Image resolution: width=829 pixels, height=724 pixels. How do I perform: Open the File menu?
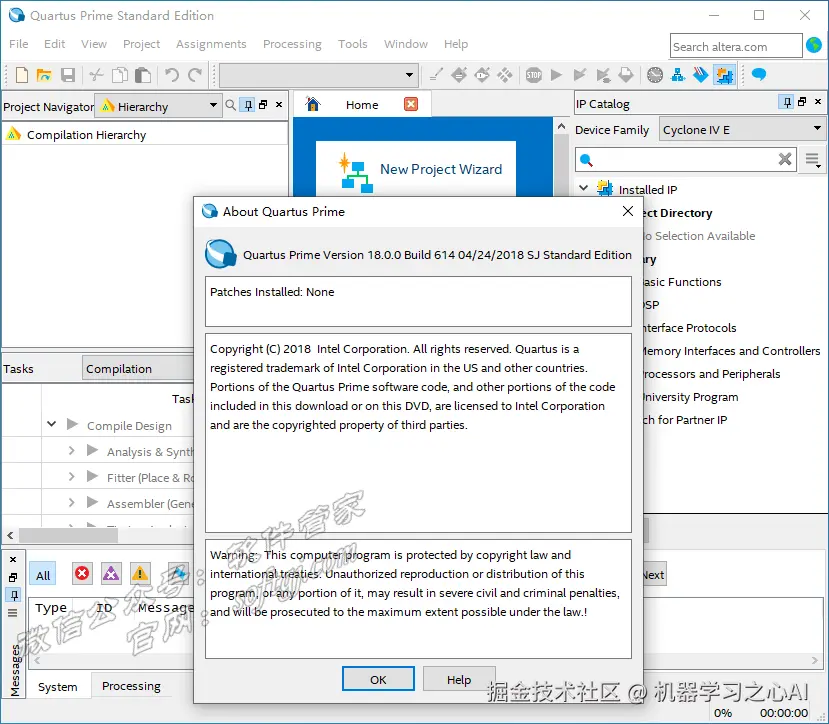19,44
